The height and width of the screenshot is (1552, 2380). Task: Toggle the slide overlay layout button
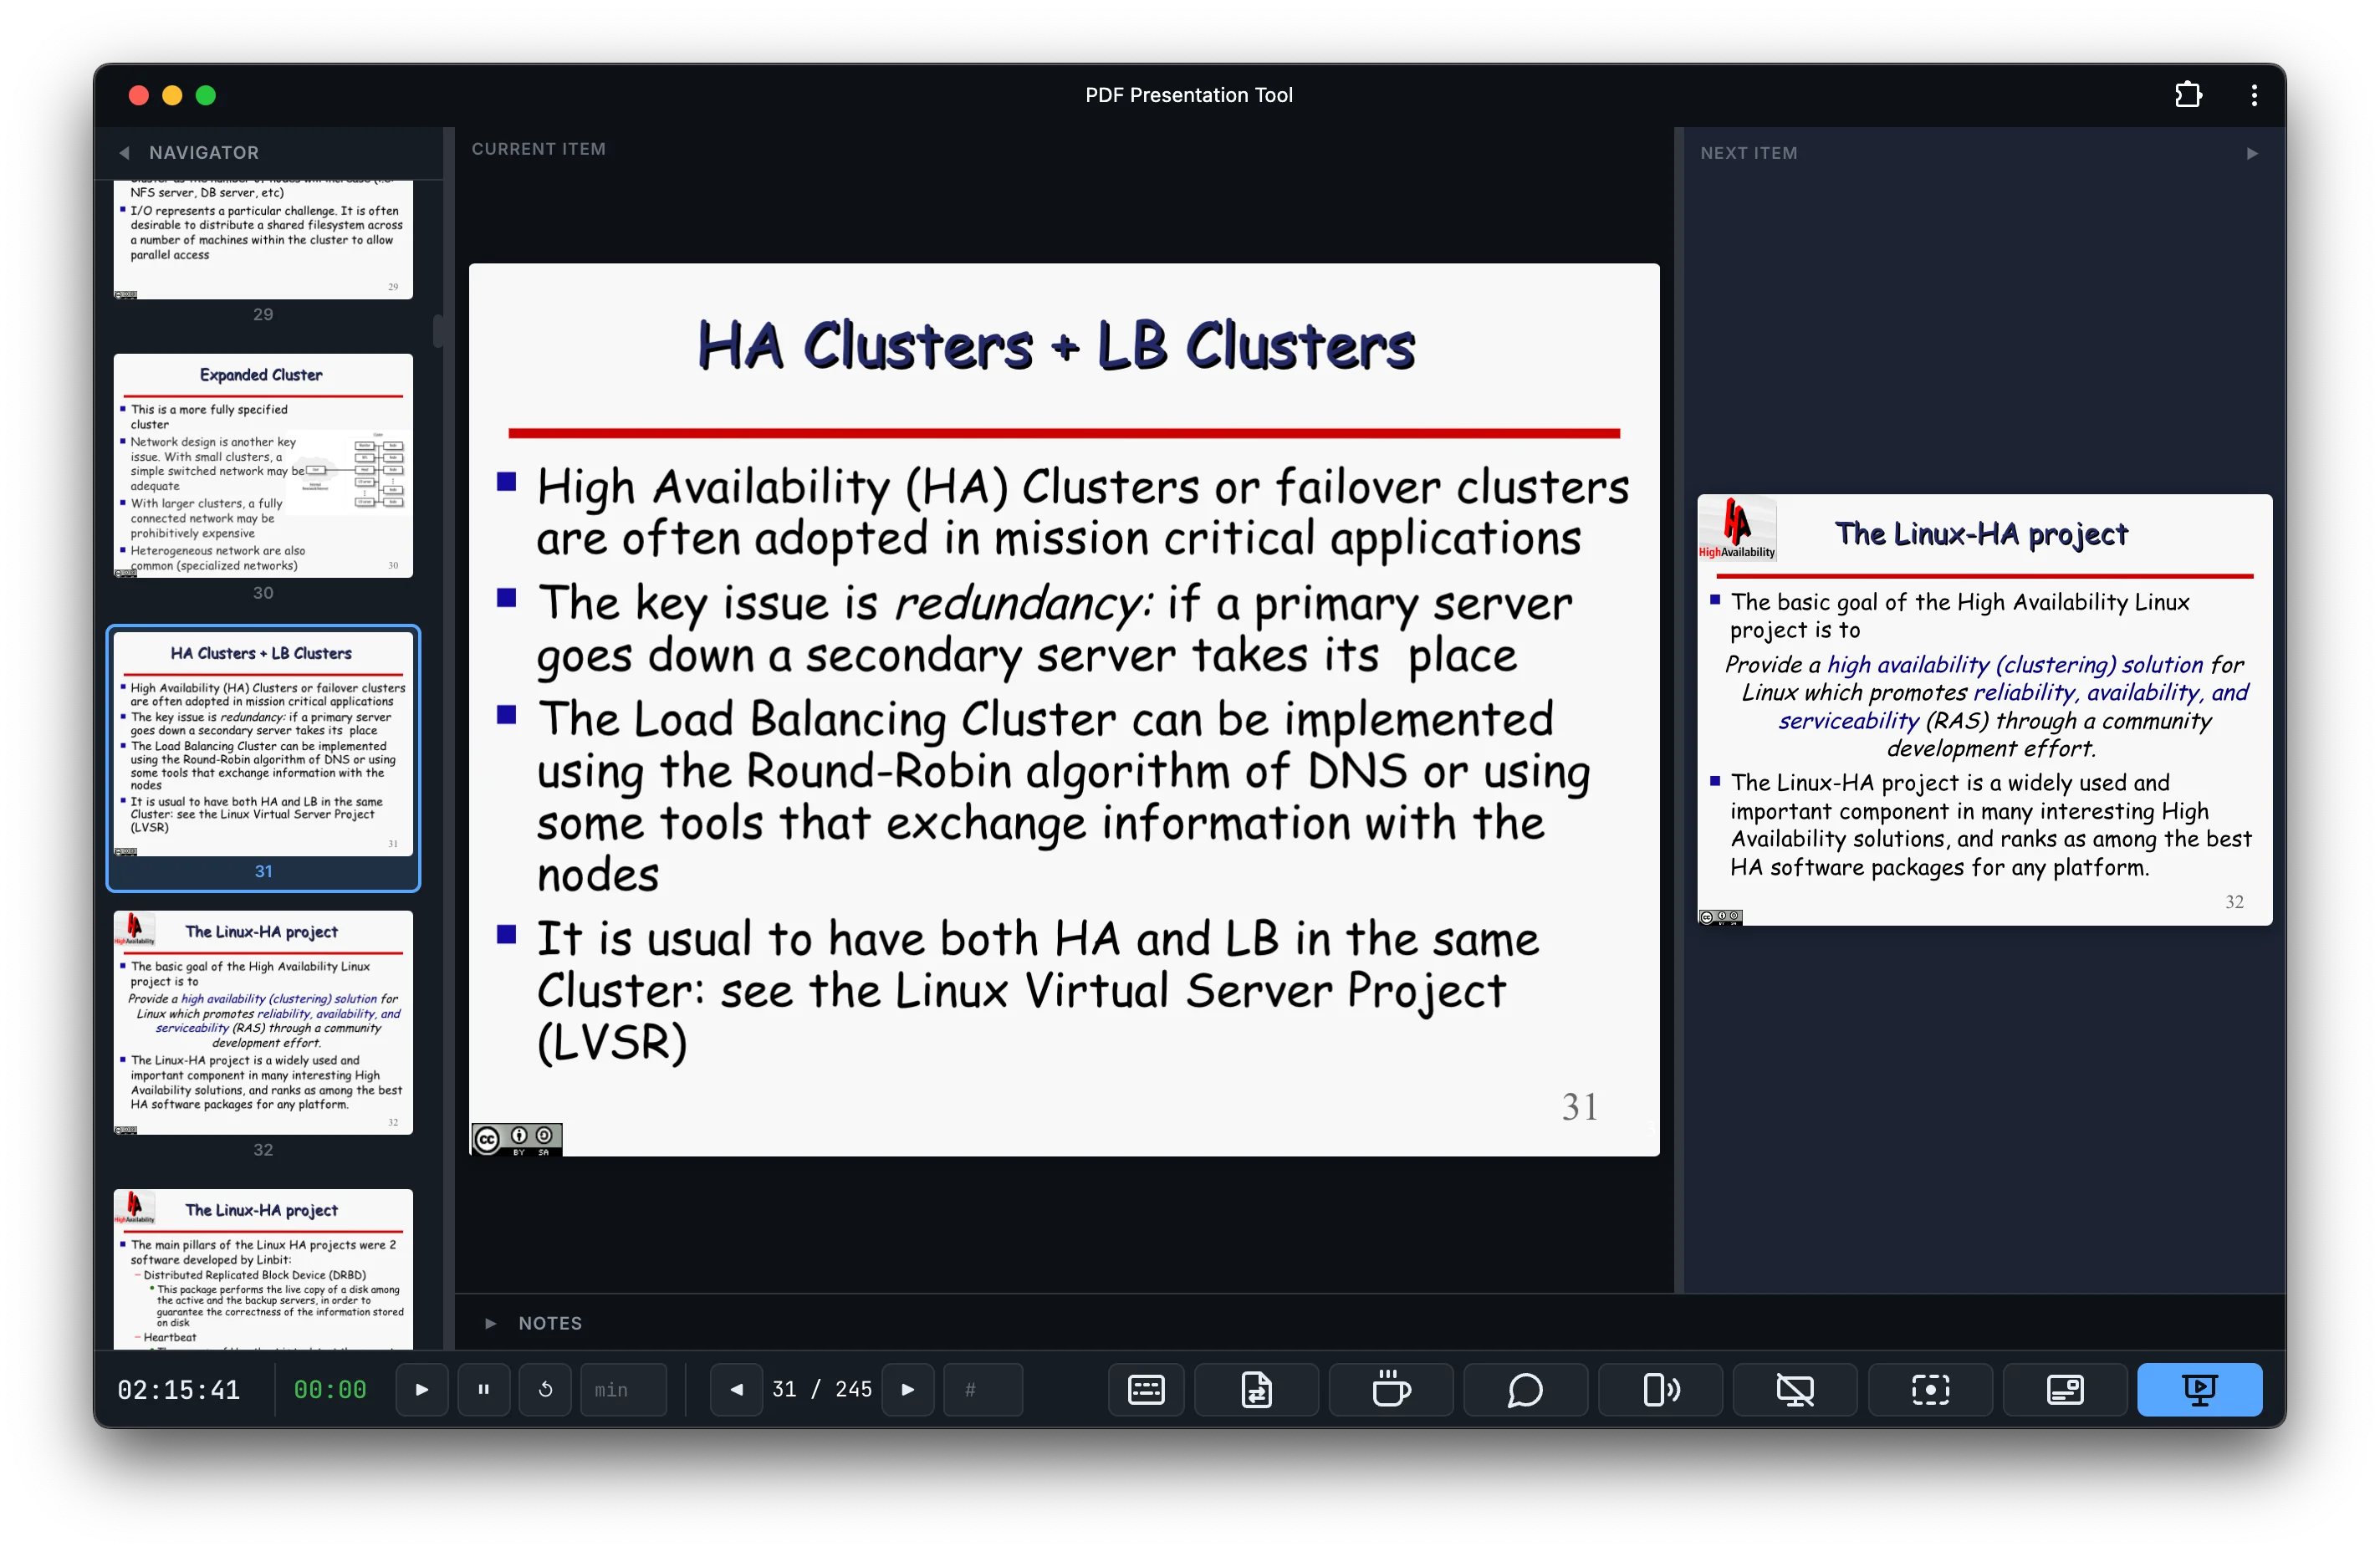[x=2065, y=1389]
